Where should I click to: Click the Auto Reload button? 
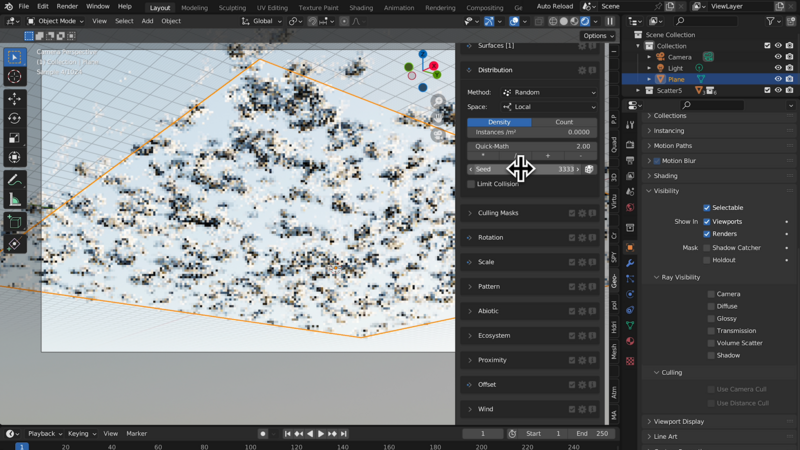point(554,7)
